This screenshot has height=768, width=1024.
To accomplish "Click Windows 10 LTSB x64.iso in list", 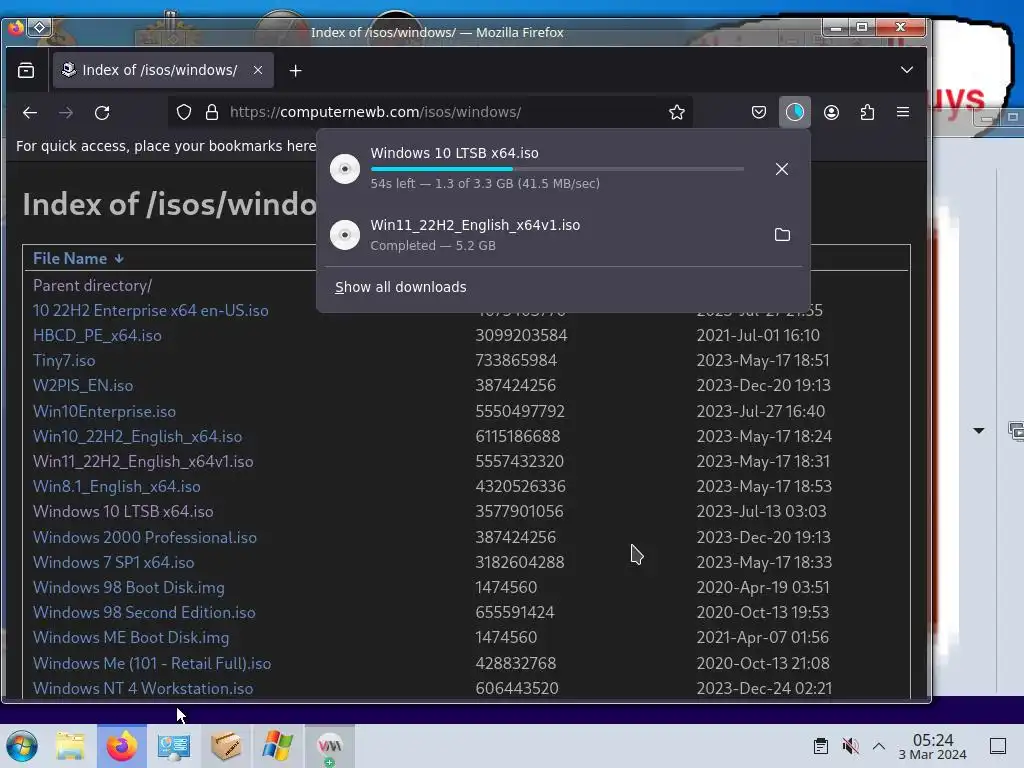I will click(123, 511).
